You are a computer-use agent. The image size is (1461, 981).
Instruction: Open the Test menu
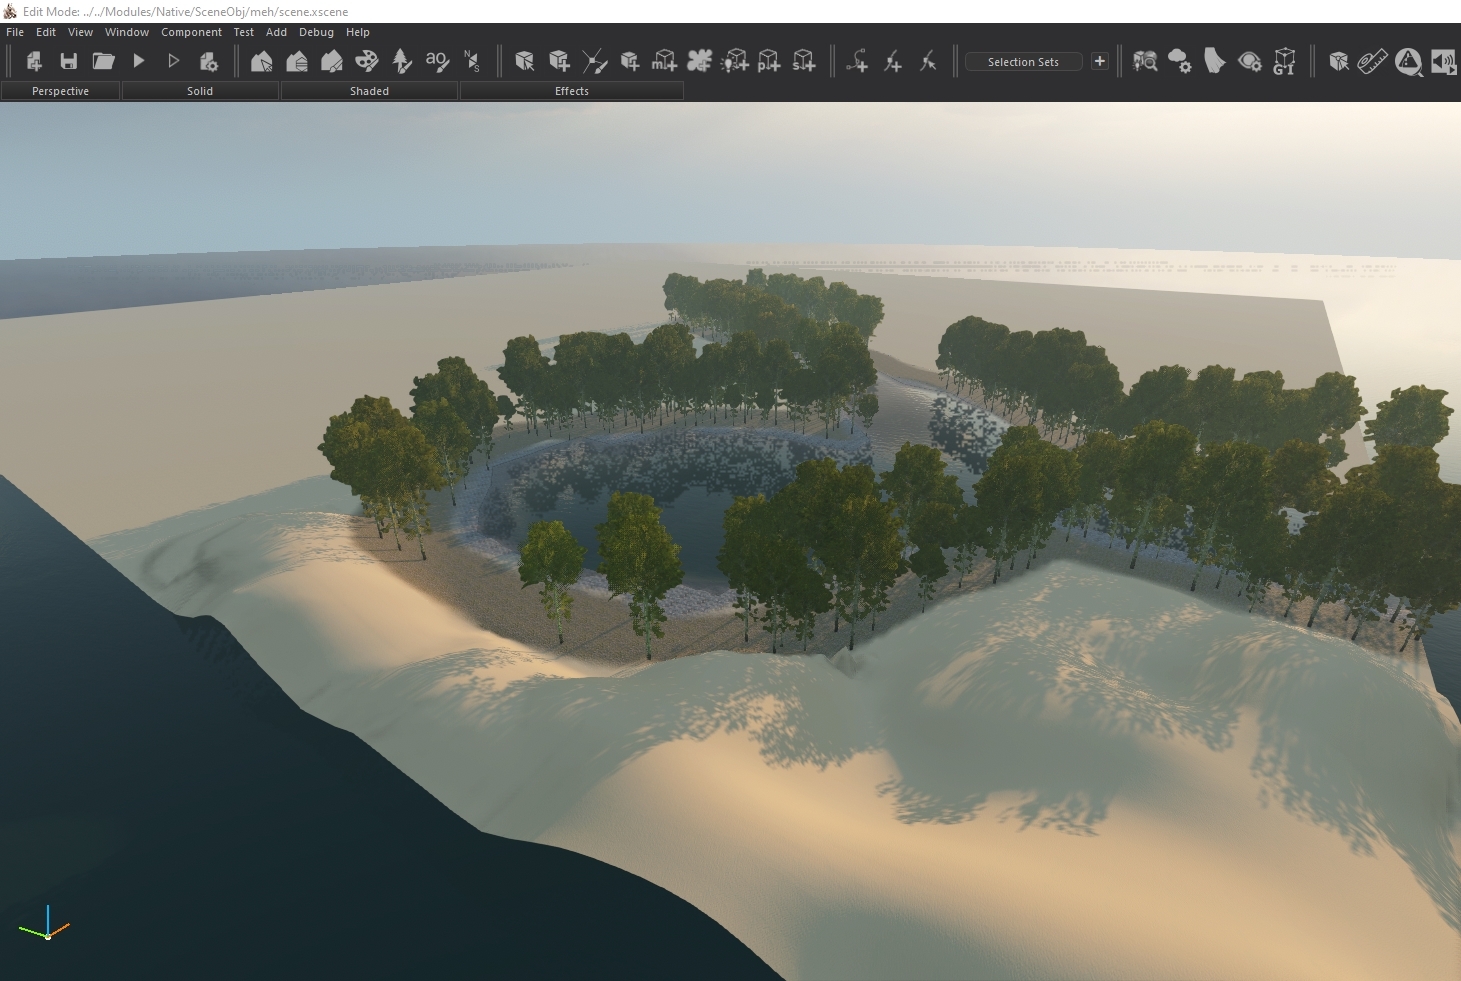tap(244, 32)
